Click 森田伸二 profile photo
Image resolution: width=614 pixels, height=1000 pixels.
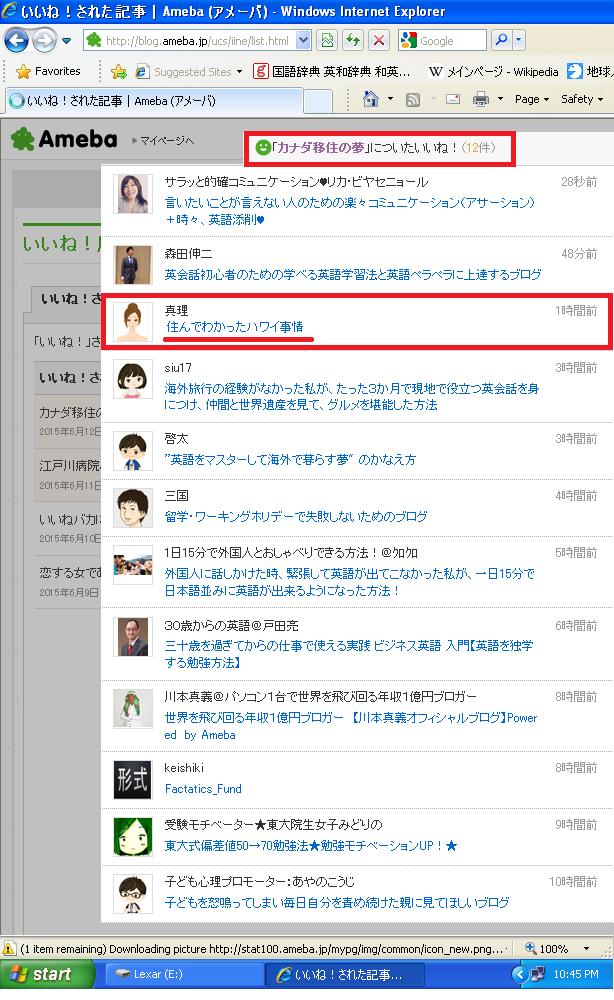tap(133, 265)
